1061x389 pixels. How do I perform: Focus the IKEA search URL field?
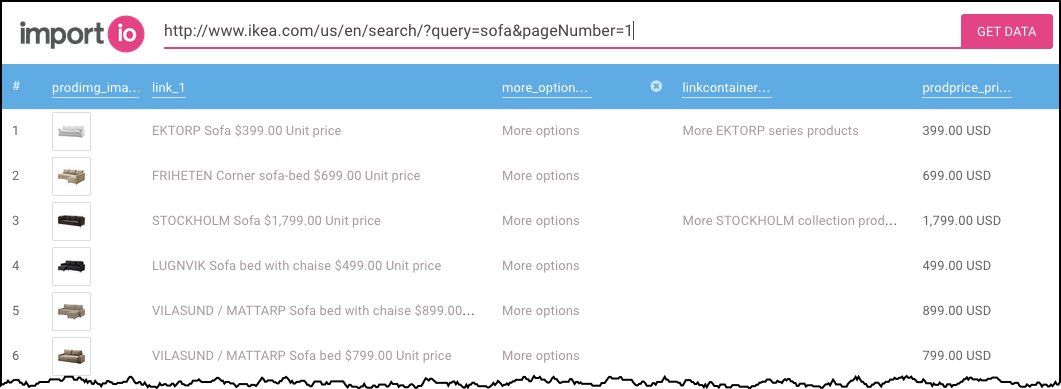562,32
